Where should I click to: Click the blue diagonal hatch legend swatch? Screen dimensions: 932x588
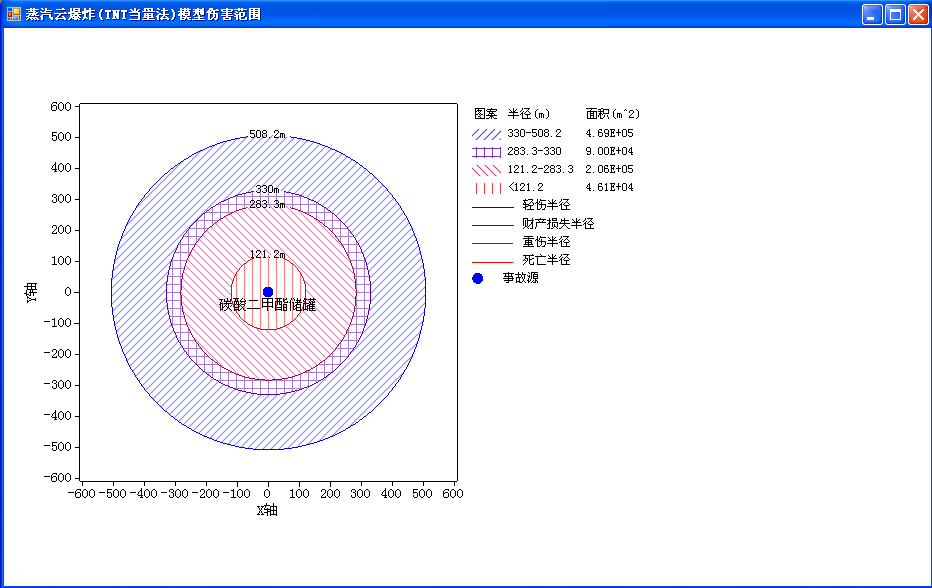coord(486,134)
